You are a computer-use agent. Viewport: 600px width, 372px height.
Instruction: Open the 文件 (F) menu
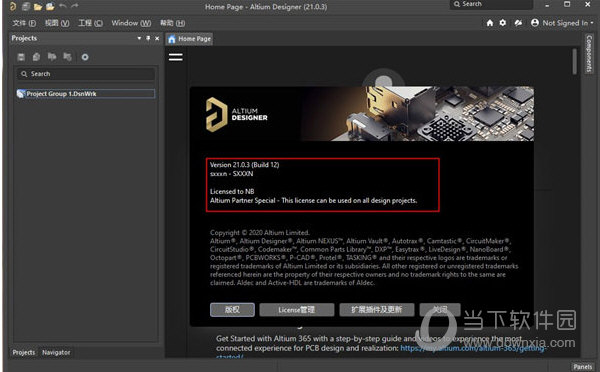pos(24,23)
